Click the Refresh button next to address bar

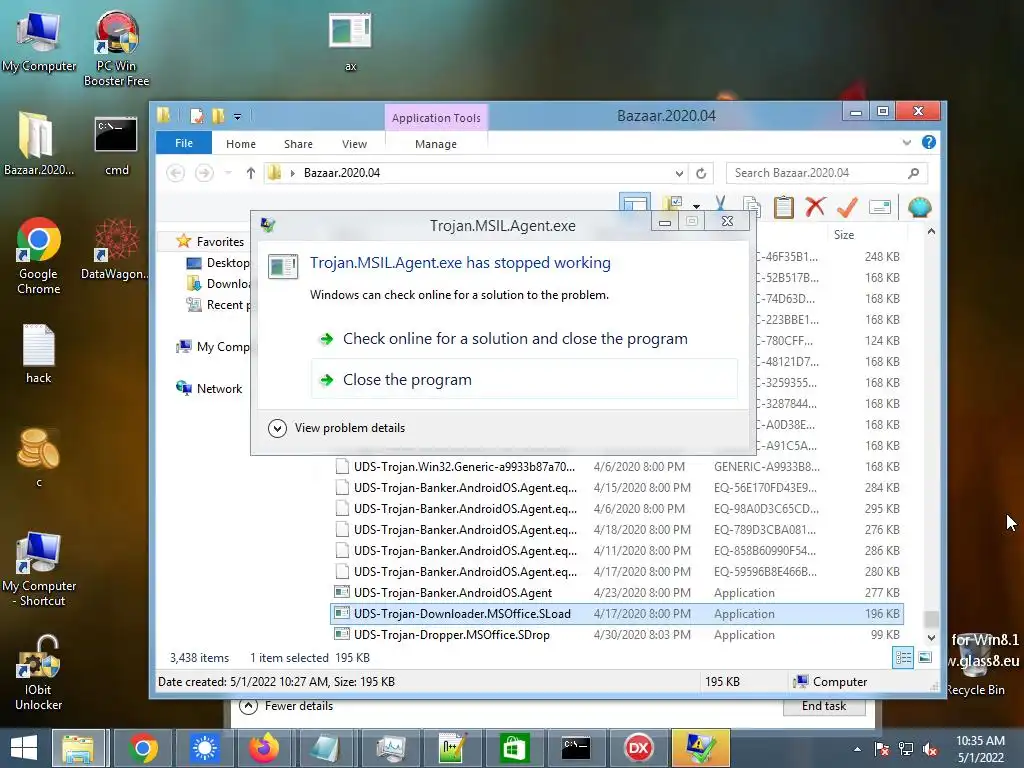coord(701,173)
